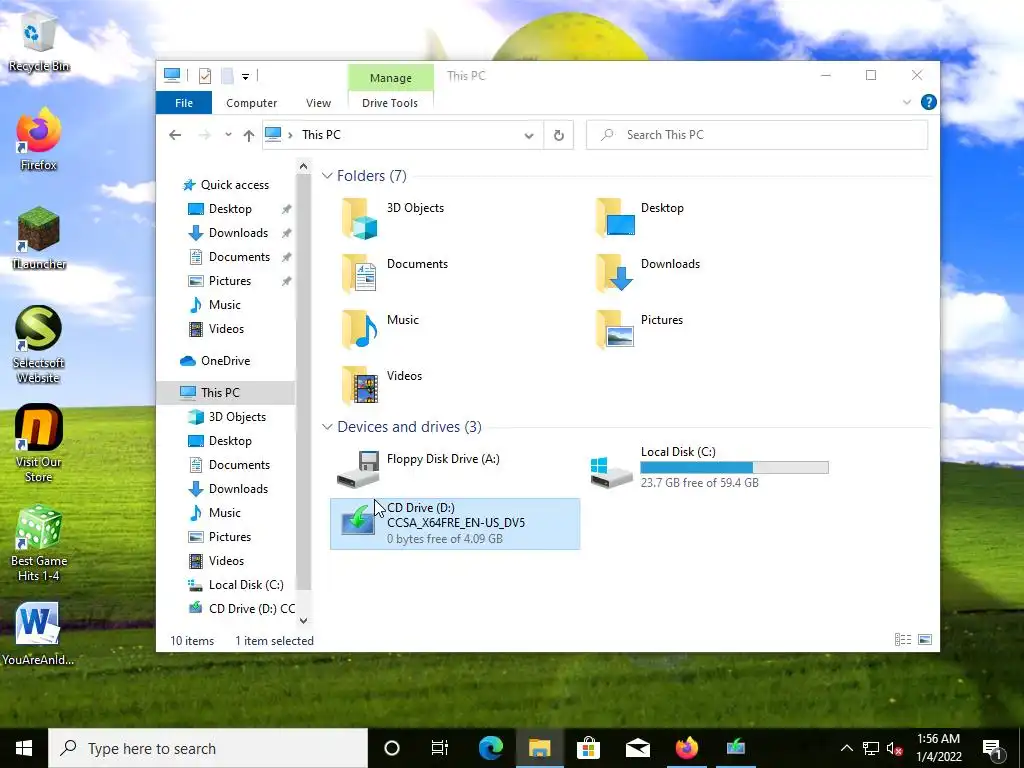Screen dimensions: 1024x768
Task: Select OneDrive in navigation pane
Action: (x=226, y=361)
